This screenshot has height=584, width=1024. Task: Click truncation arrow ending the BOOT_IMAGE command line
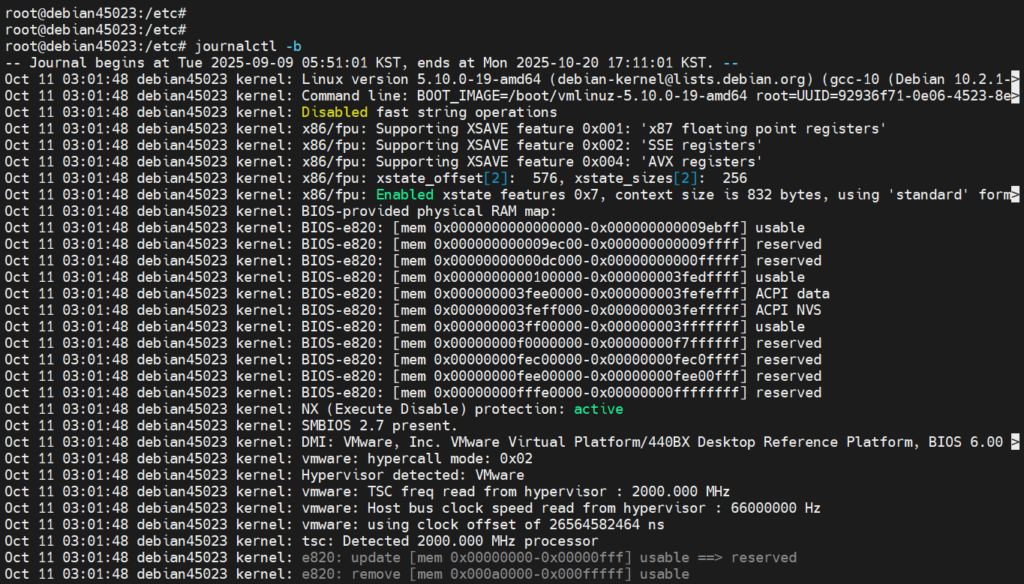(x=1016, y=96)
